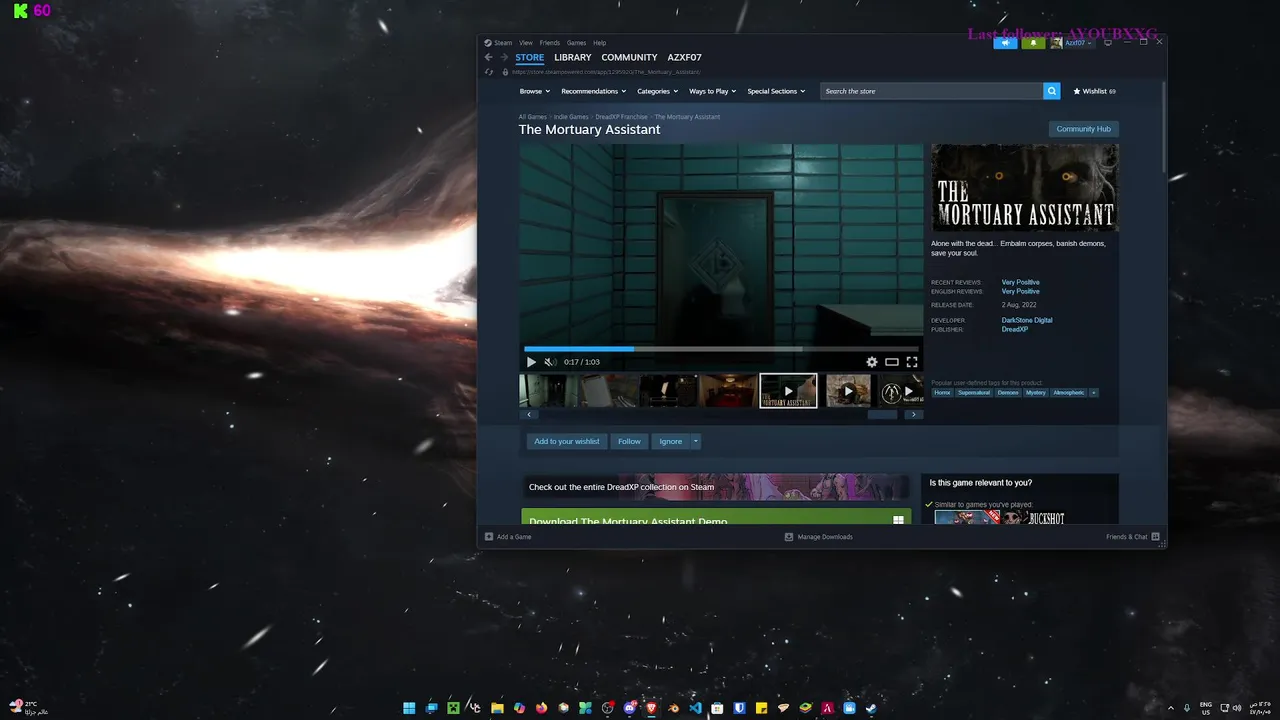
Task: Select the highlighted Mortuary Assistant trailer thumbnail
Action: pyautogui.click(x=788, y=391)
